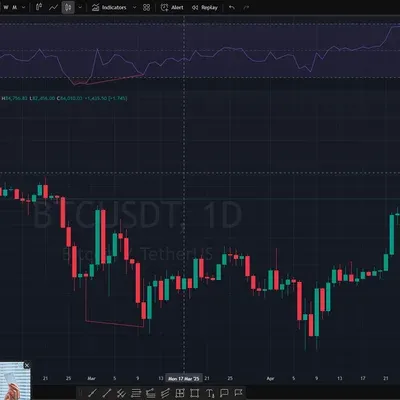400x400 pixels.
Task: Select the W weekly interval
Action: point(6,7)
